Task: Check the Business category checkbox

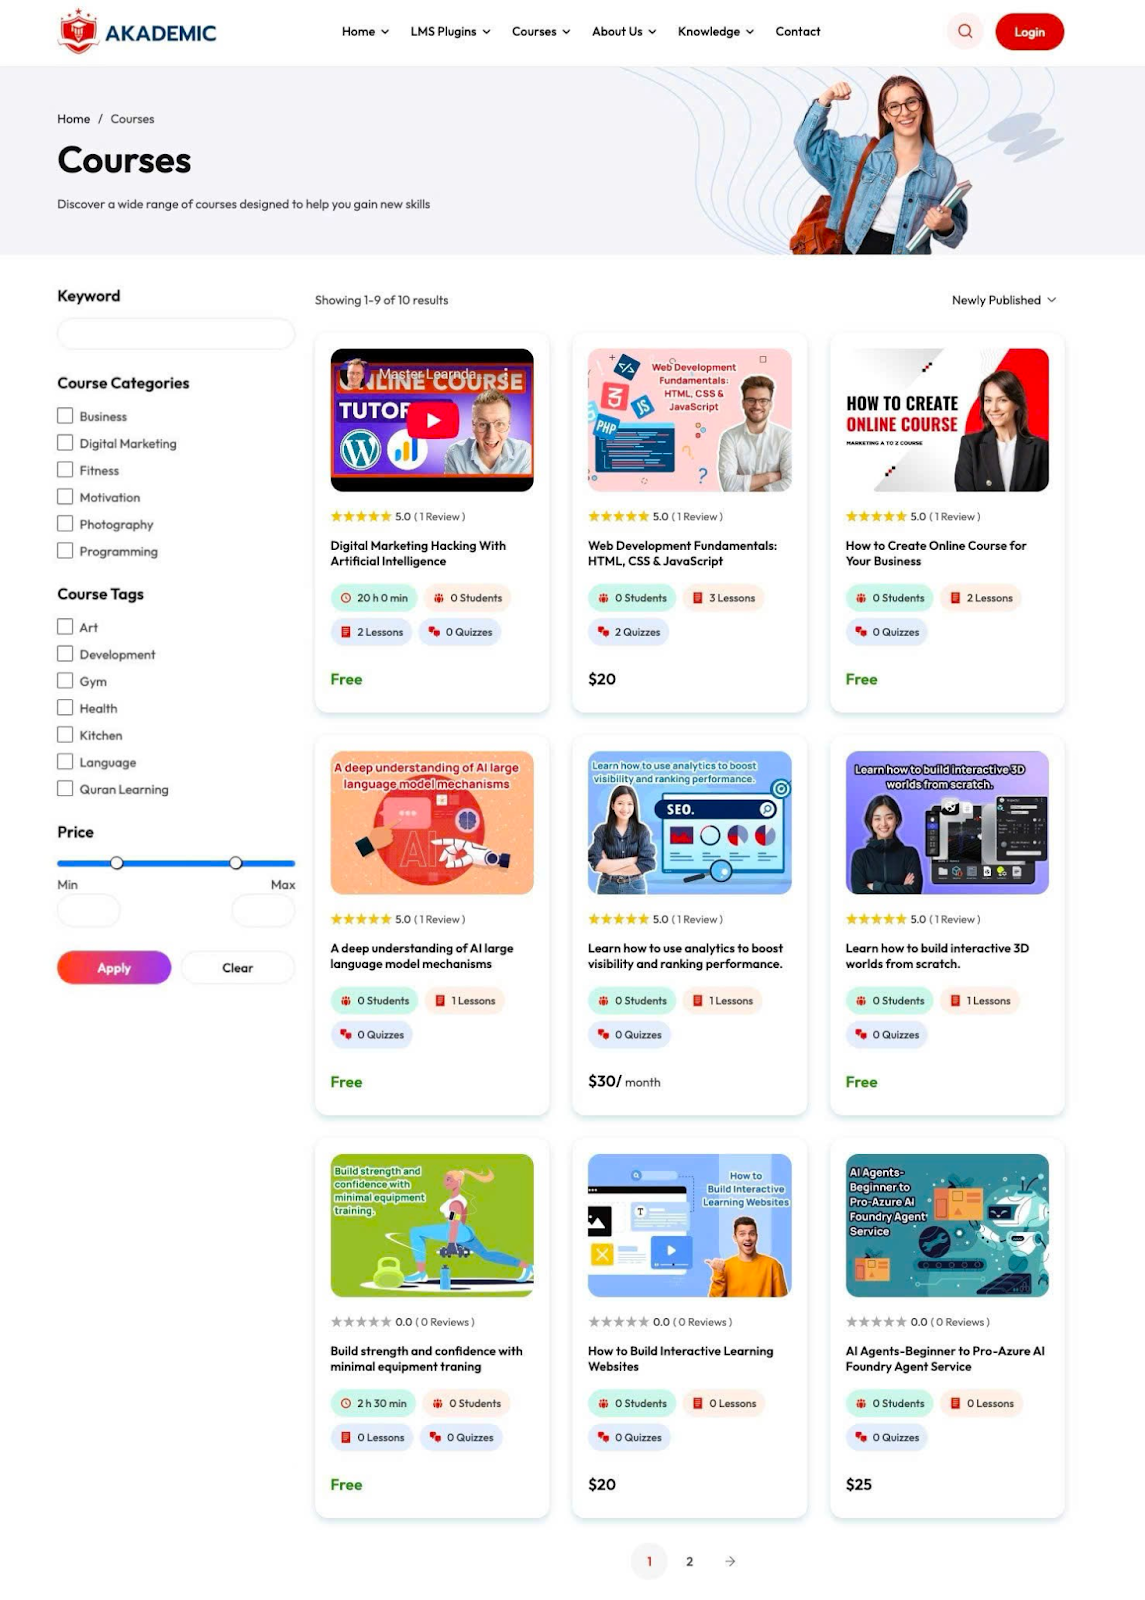Action: 65,416
